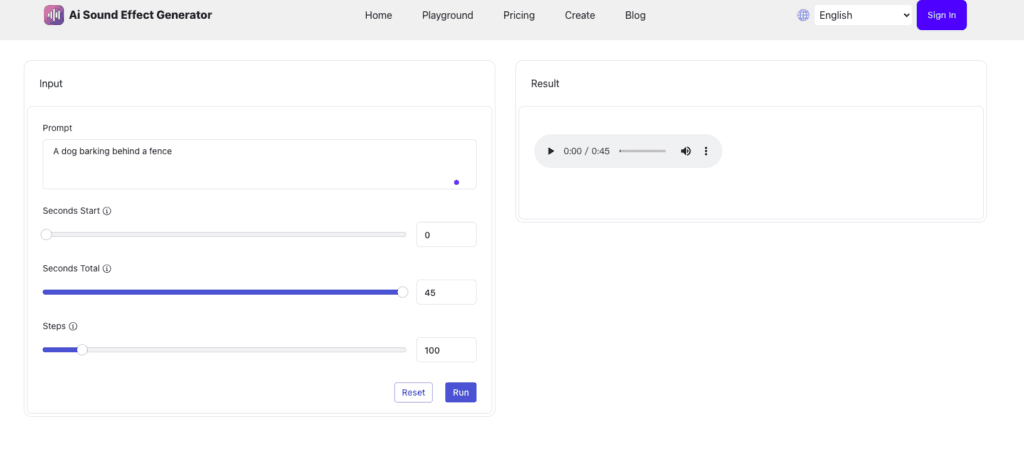Show info for Seconds Start
The image size is (1024, 467).
107,211
